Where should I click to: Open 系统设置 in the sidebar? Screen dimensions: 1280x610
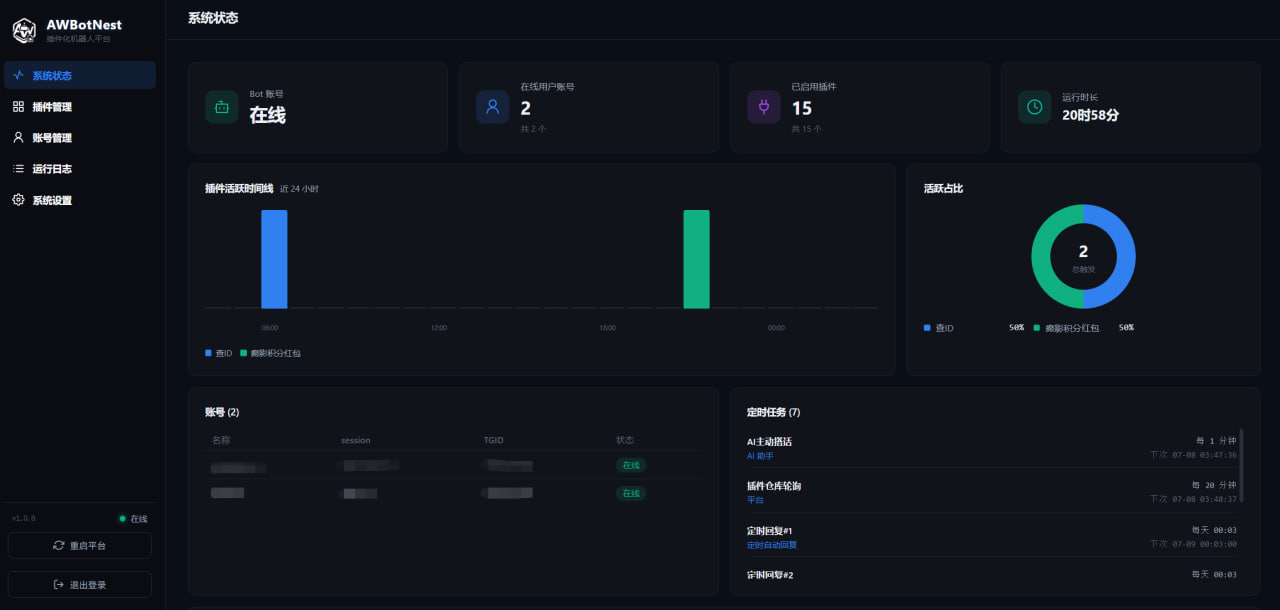click(x=80, y=200)
